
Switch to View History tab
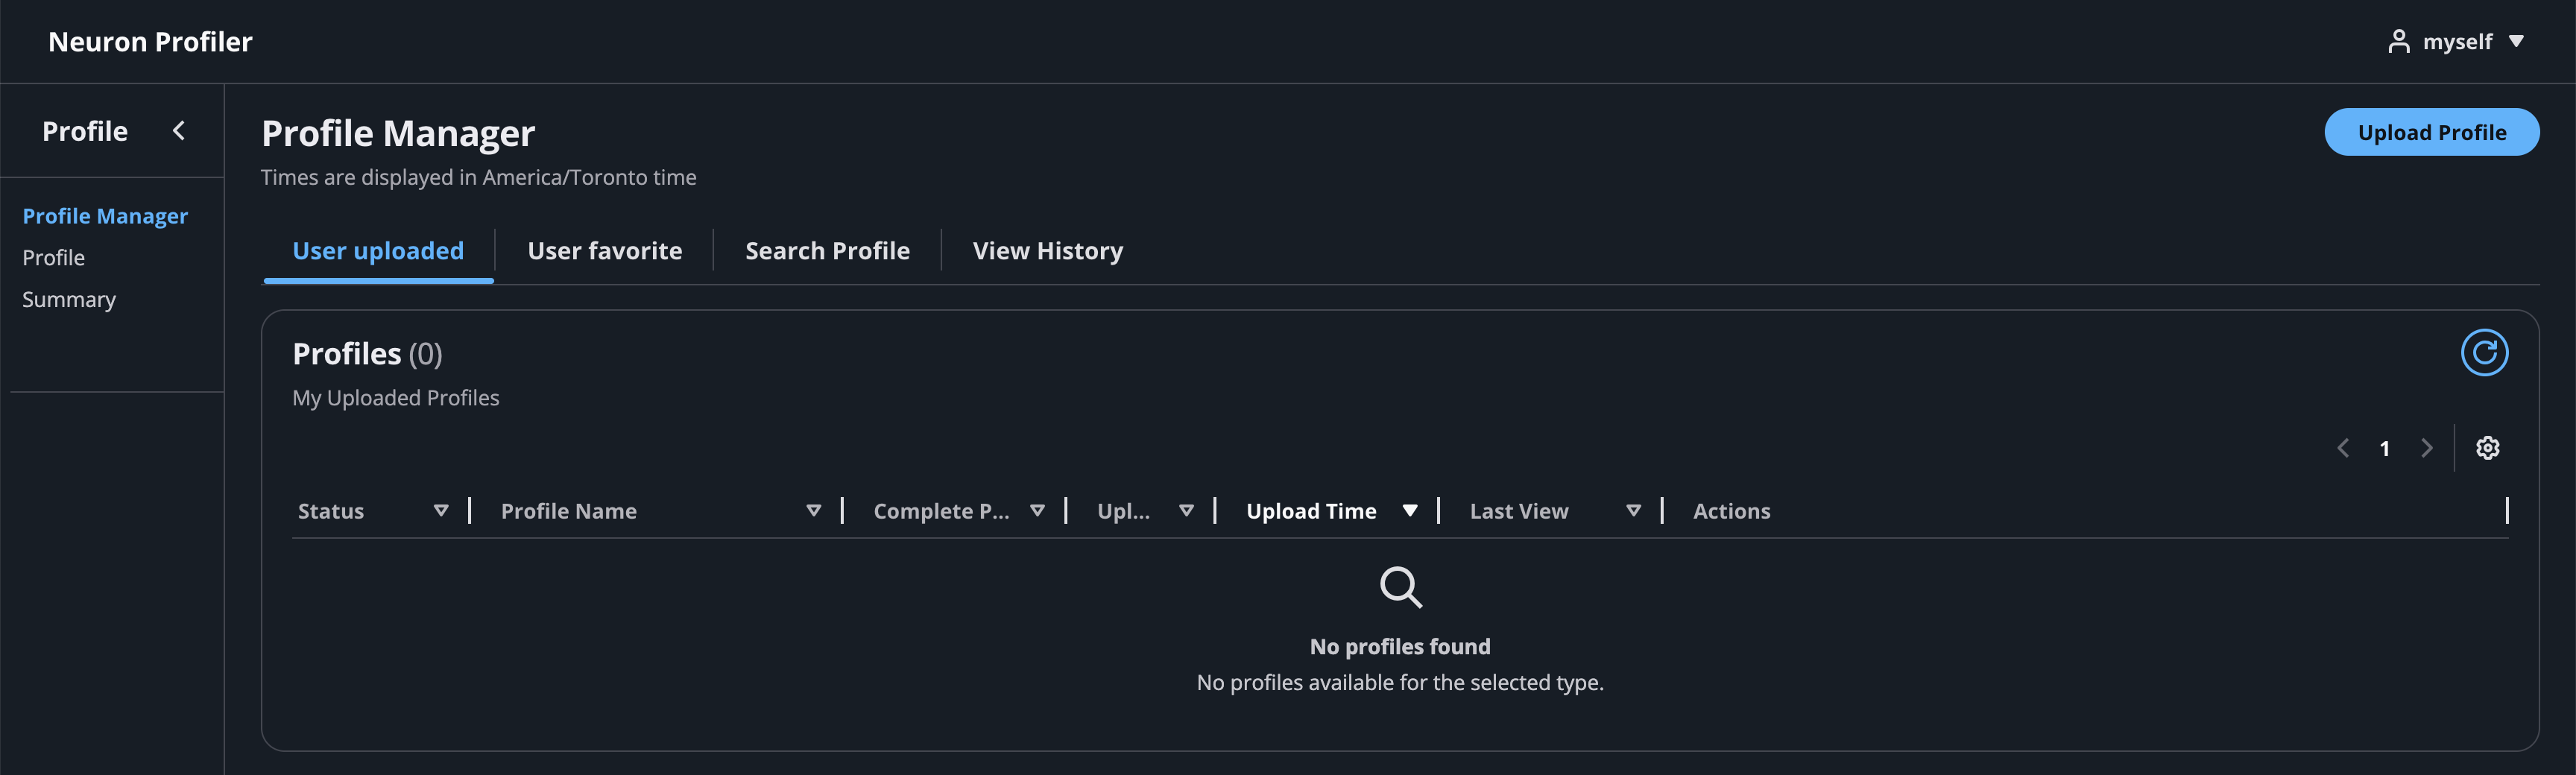(x=1047, y=251)
